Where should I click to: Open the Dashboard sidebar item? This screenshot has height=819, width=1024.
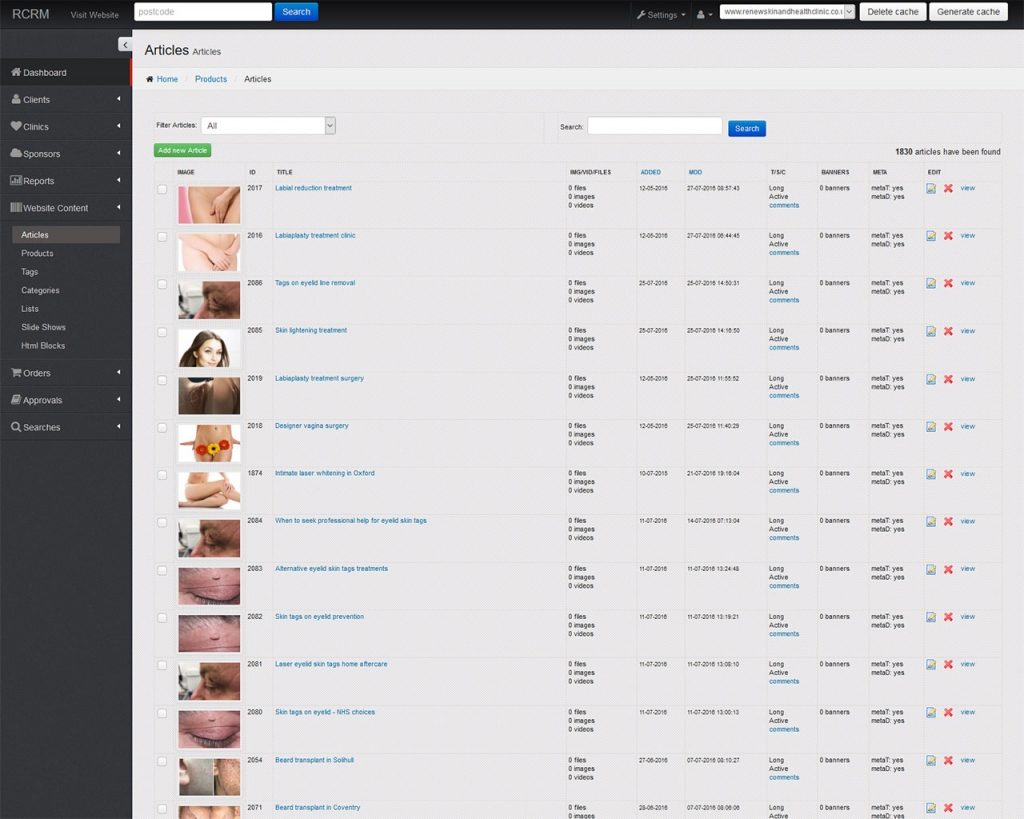pyautogui.click(x=65, y=72)
